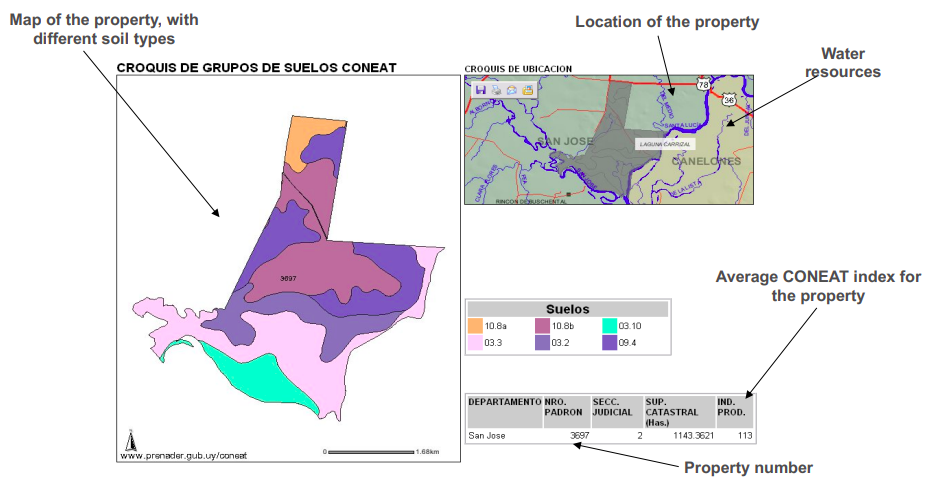935x493 pixels.
Task: Click the printer icon on the location map
Action: pos(496,90)
